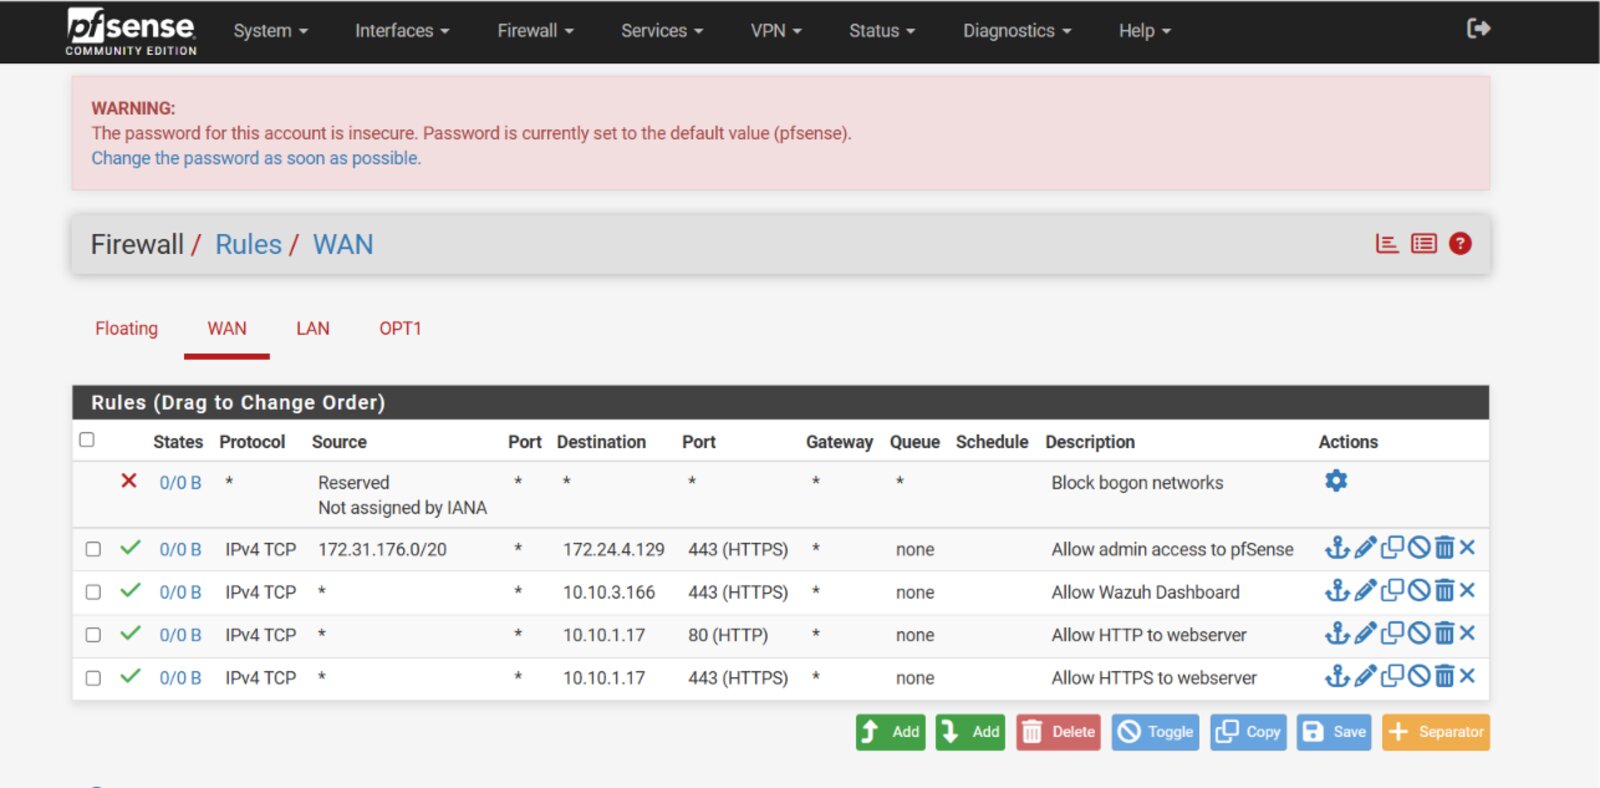Click the red Delete button
The width and height of the screenshot is (1600, 788).
pos(1058,732)
